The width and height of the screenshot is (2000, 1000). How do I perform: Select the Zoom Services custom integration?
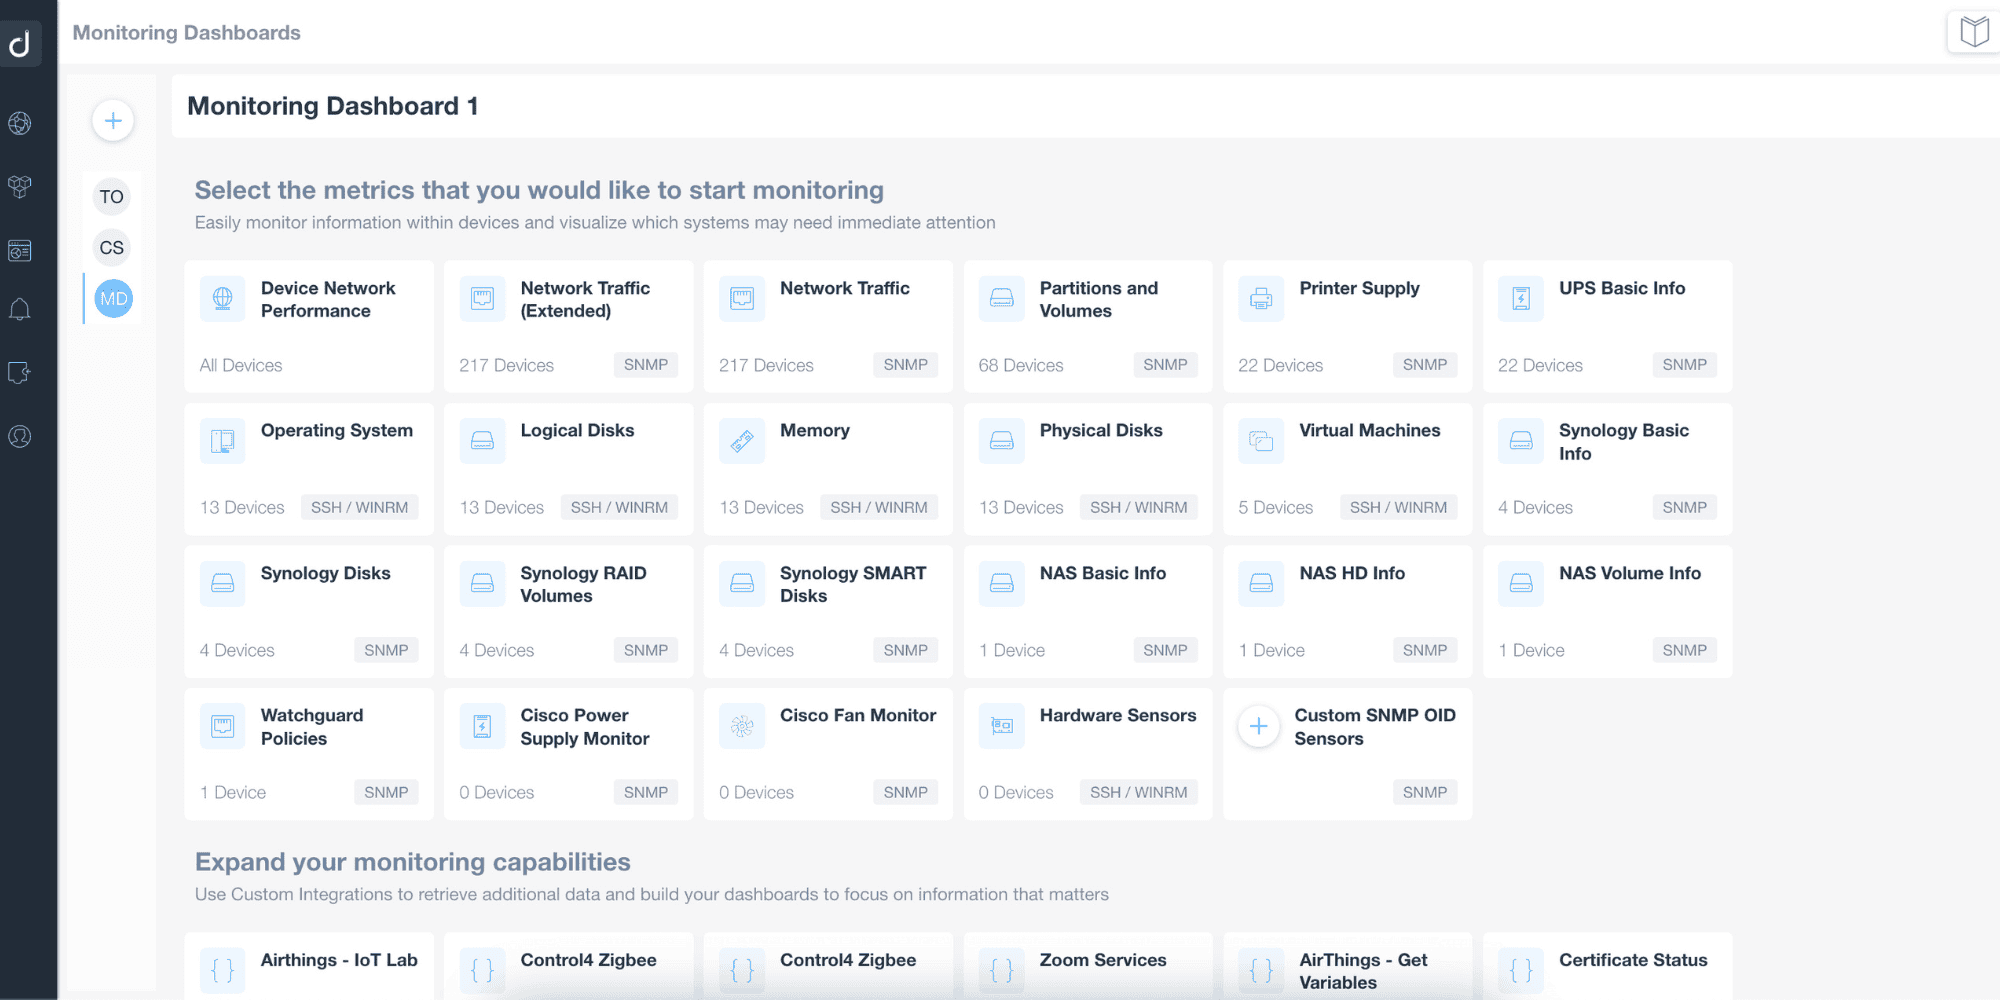(1087, 965)
